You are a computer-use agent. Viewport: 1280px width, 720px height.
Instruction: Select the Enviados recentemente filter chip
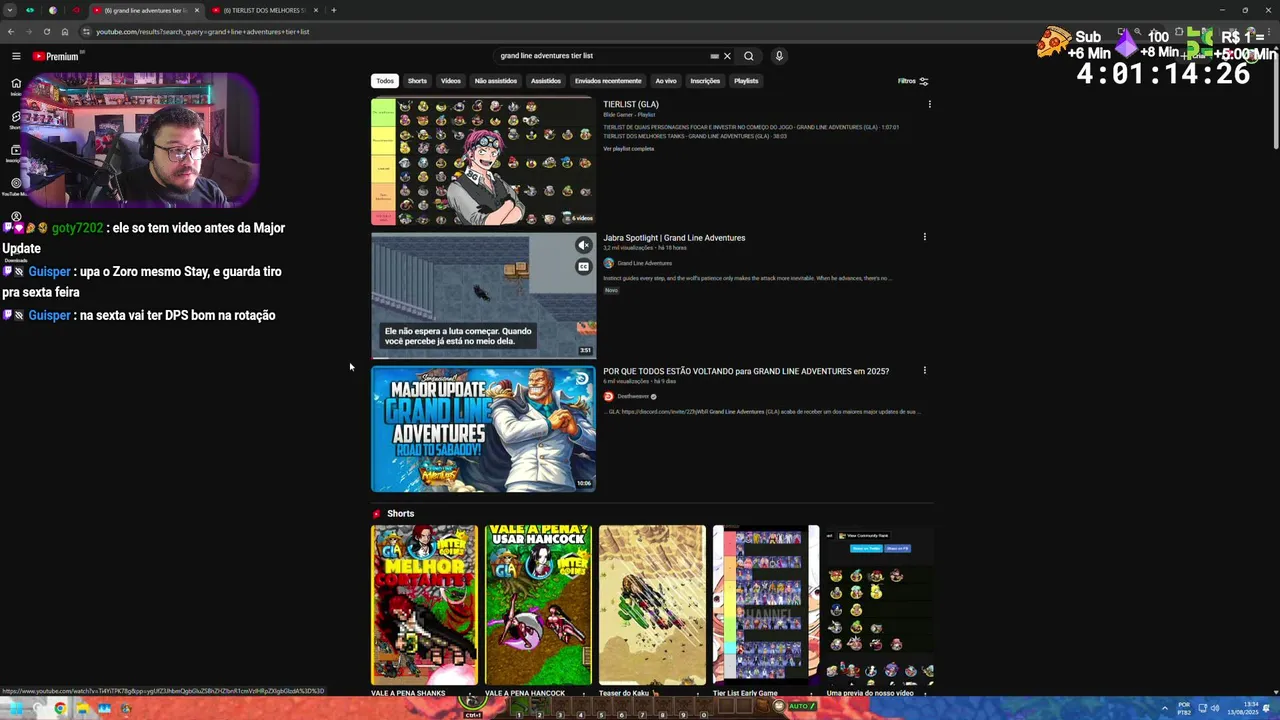(x=608, y=81)
